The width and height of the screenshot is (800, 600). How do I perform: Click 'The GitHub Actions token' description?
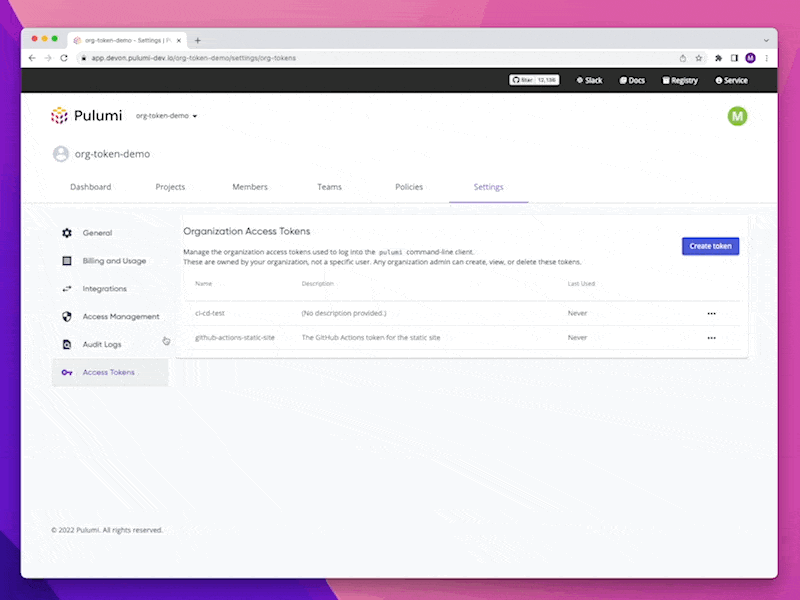pyautogui.click(x=371, y=338)
